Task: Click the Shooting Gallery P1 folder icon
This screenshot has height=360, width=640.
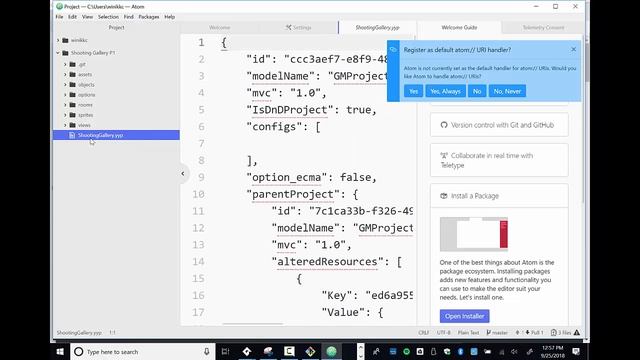Action: click(x=65, y=53)
